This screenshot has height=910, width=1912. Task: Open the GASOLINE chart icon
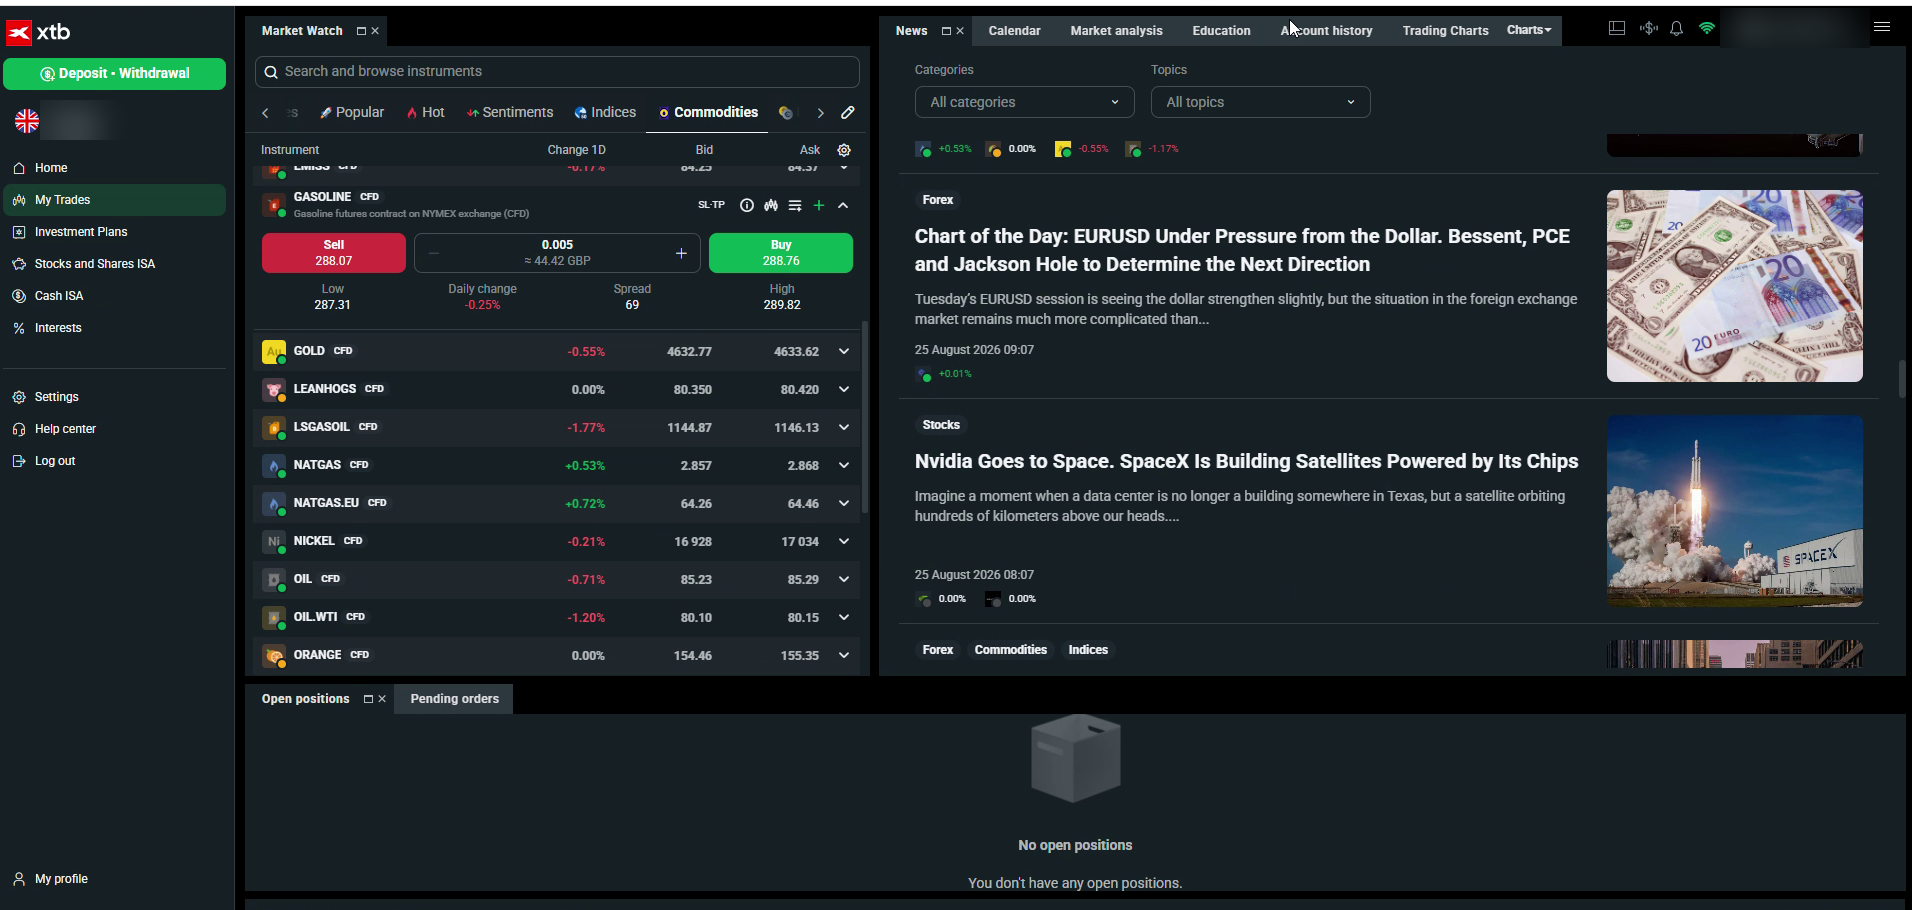771,205
